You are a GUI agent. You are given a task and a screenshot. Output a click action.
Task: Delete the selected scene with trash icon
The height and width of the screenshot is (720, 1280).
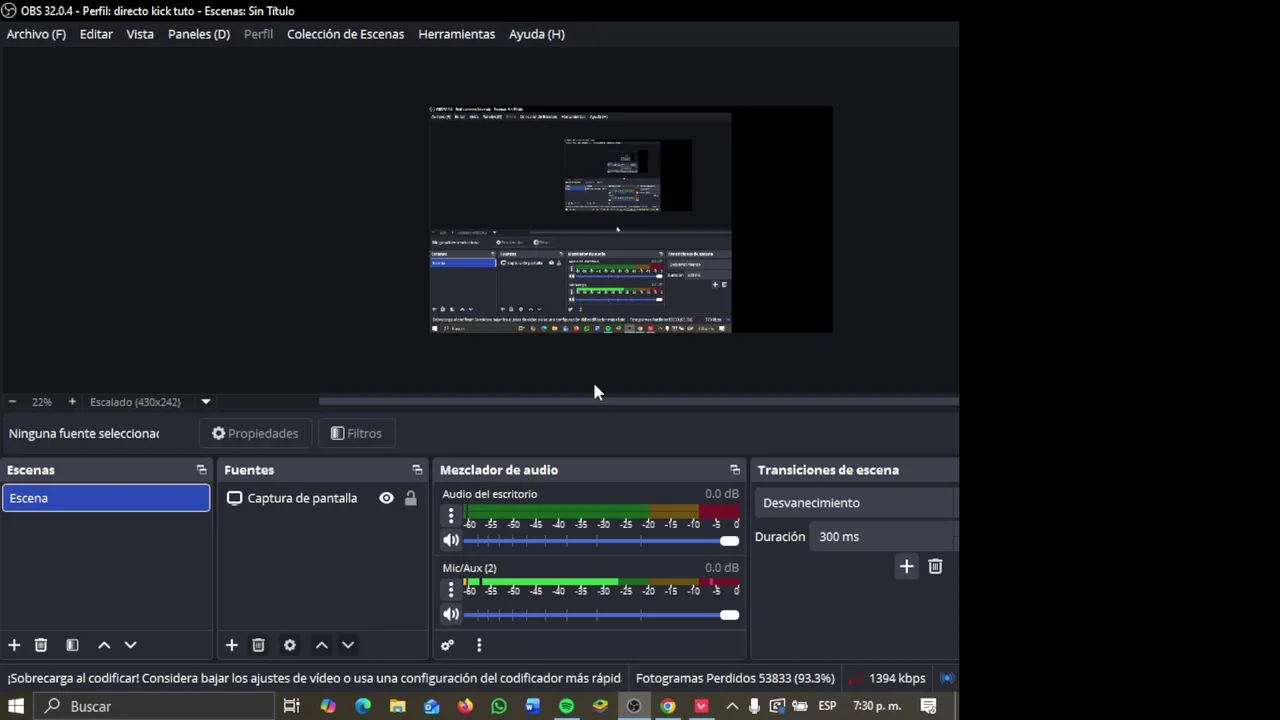tap(41, 645)
